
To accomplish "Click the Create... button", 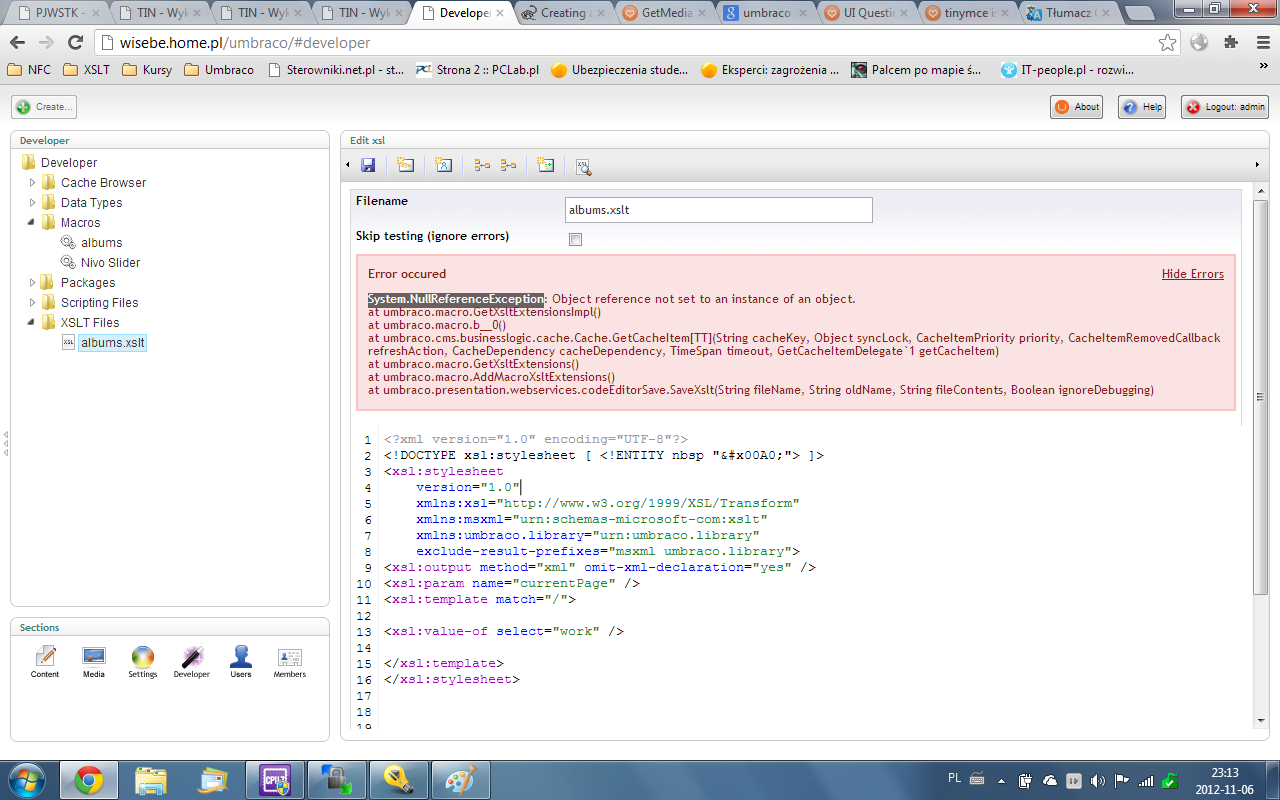I will [44, 107].
